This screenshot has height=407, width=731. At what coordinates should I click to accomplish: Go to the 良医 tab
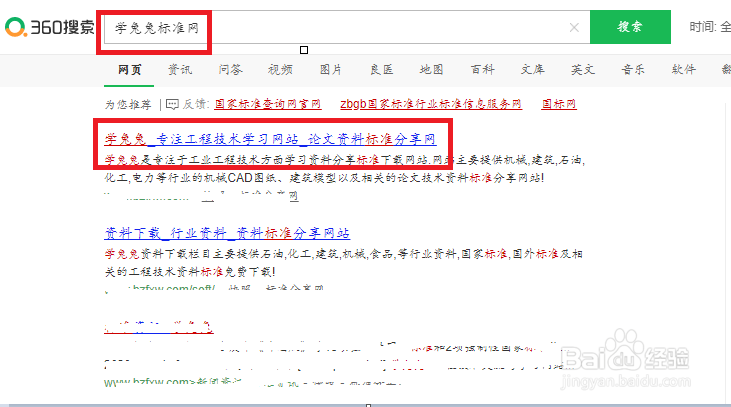381,70
